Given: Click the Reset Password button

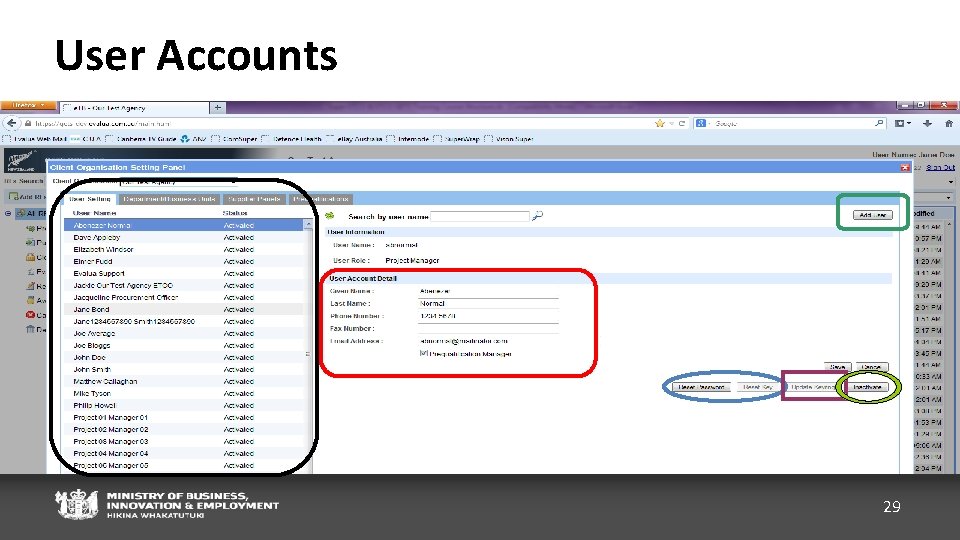Looking at the screenshot, I should [702, 387].
